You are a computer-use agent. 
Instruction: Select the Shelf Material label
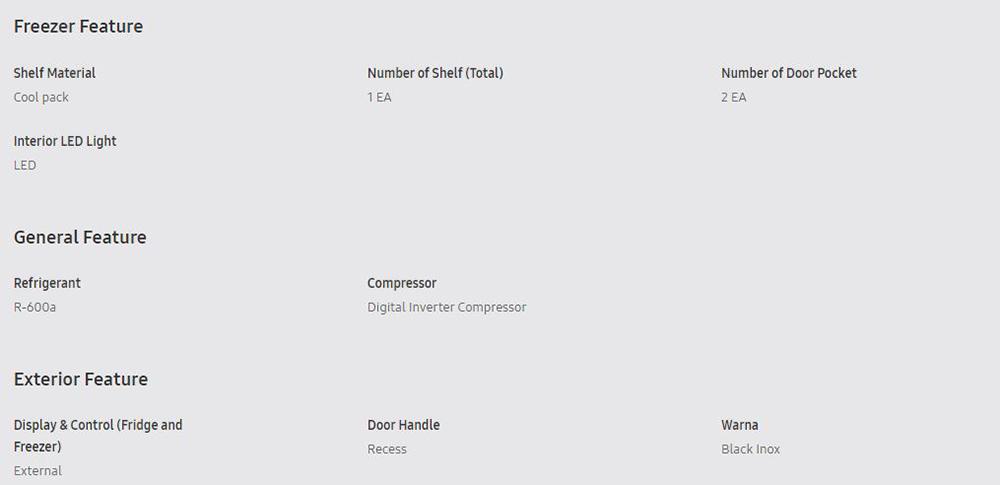[55, 73]
